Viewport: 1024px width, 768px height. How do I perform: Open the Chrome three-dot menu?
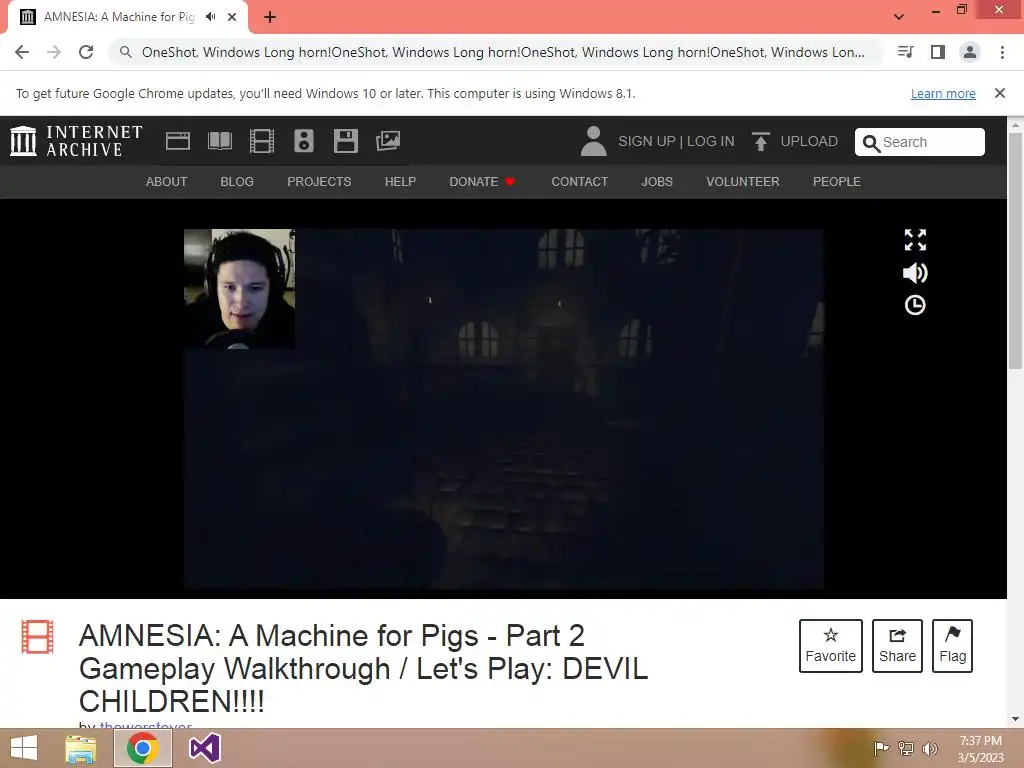(1002, 52)
